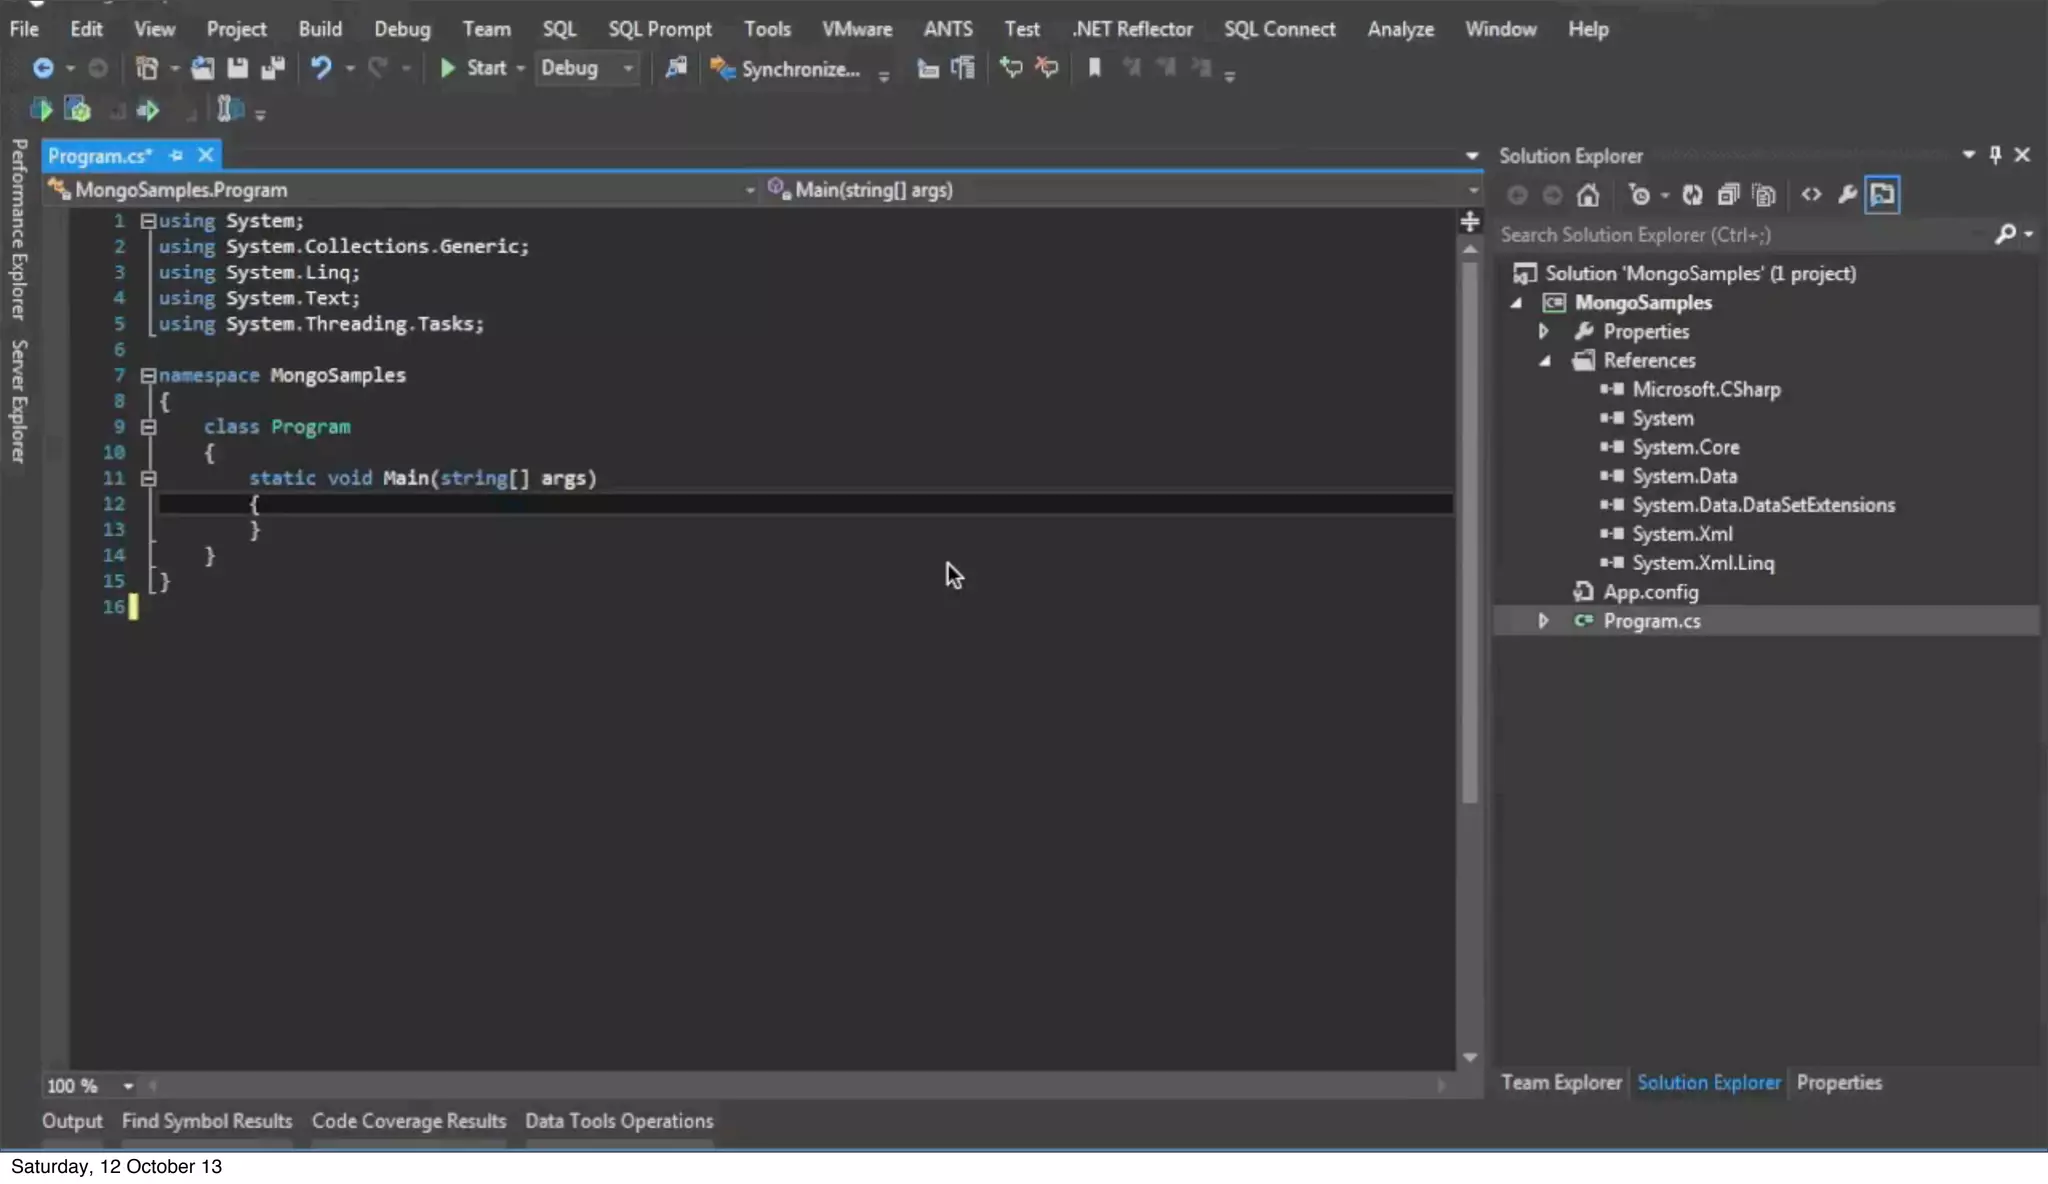Click the increase line indent icon

click(x=963, y=68)
